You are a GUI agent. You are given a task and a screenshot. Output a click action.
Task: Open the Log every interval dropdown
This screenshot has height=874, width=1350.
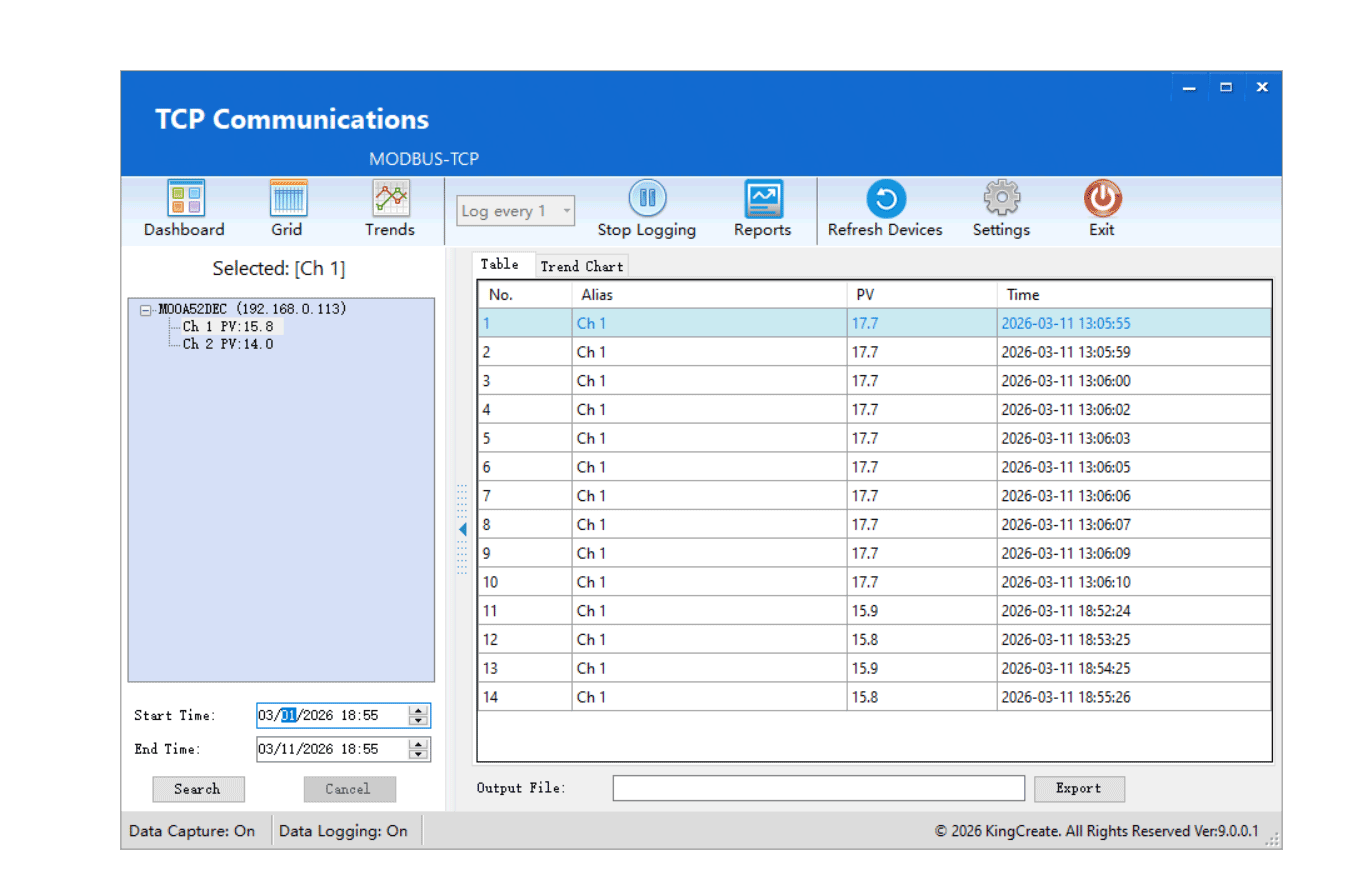pos(569,210)
